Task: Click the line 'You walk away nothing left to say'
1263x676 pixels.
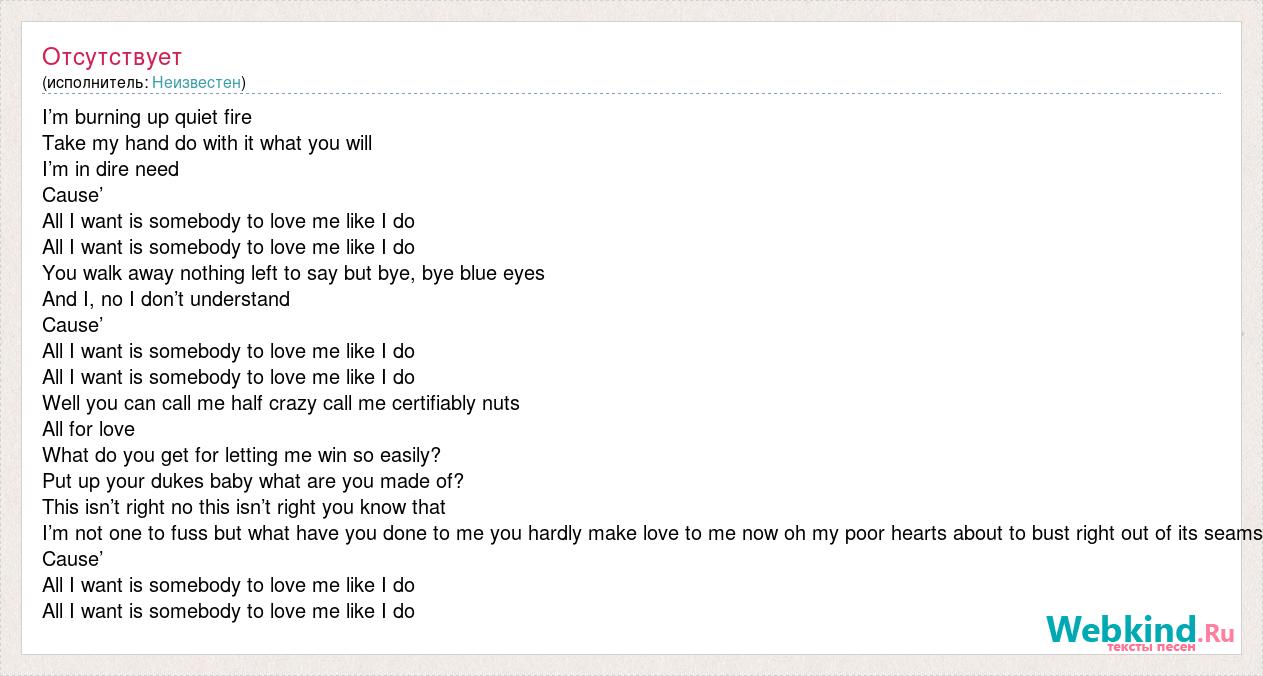Action: 293,273
